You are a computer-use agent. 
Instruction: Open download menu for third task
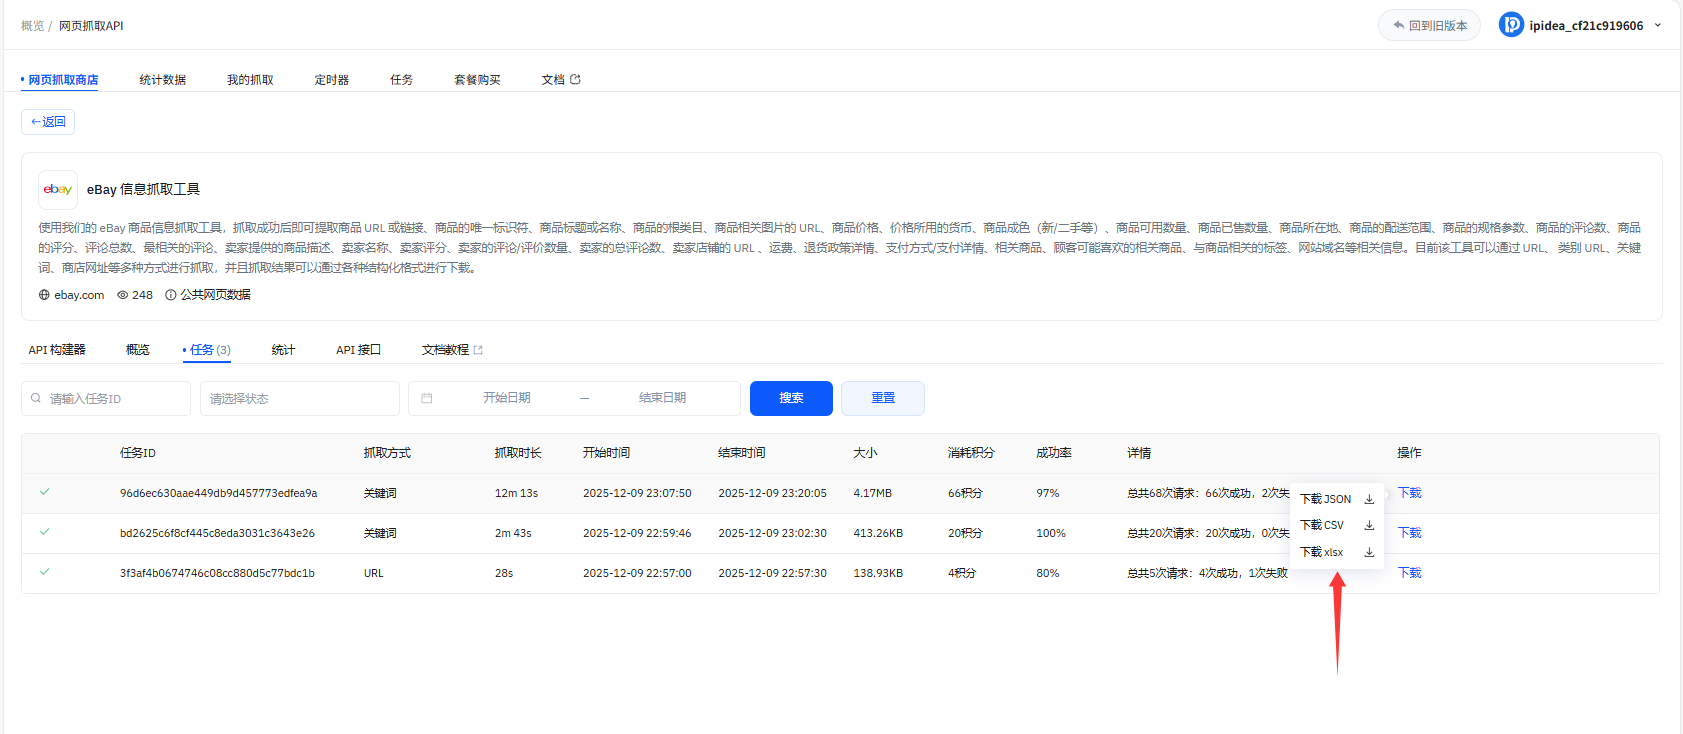(x=1409, y=573)
